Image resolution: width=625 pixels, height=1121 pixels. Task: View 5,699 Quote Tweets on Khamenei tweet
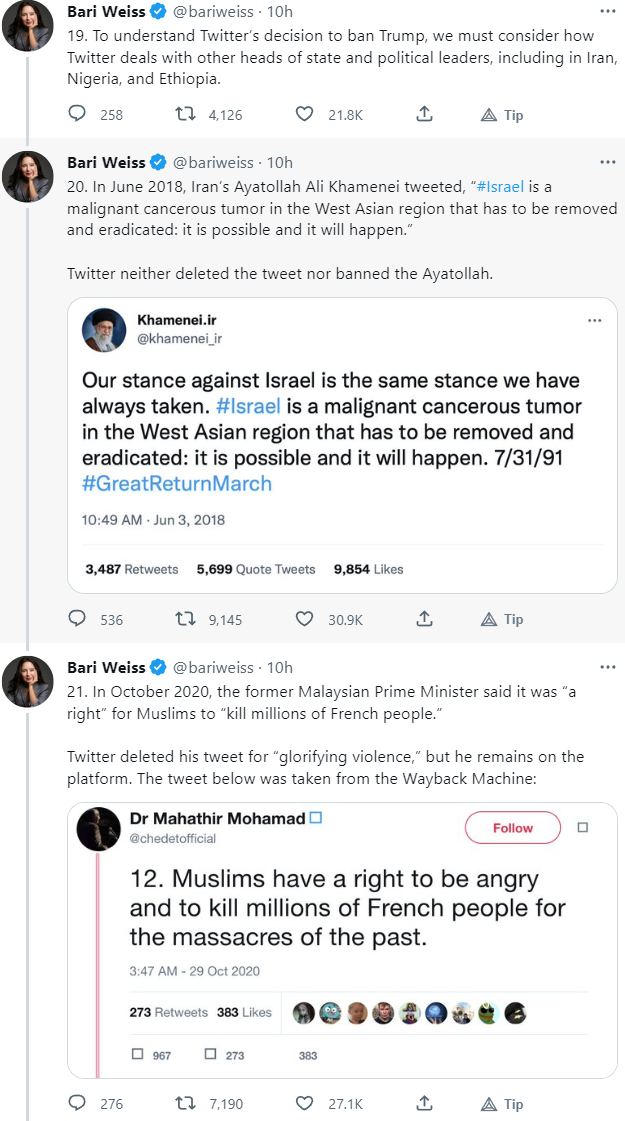point(256,569)
